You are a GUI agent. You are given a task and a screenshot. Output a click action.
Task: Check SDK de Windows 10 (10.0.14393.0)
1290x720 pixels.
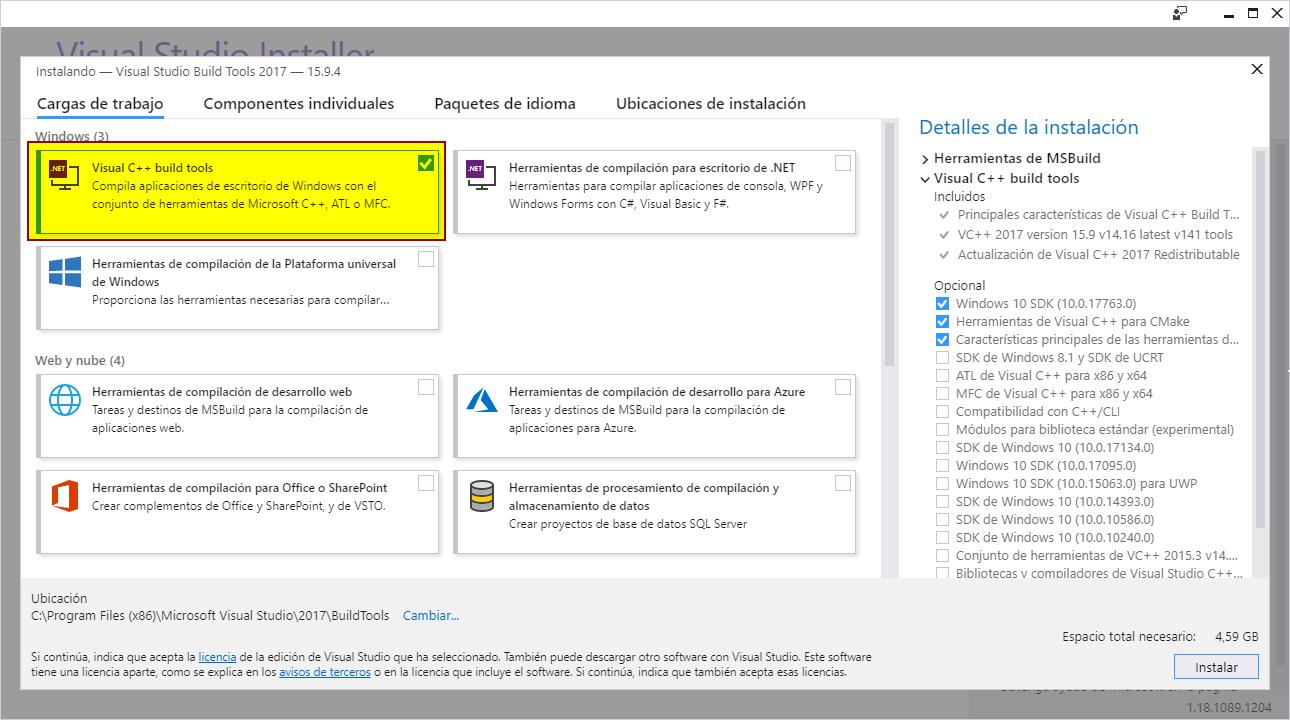(942, 501)
